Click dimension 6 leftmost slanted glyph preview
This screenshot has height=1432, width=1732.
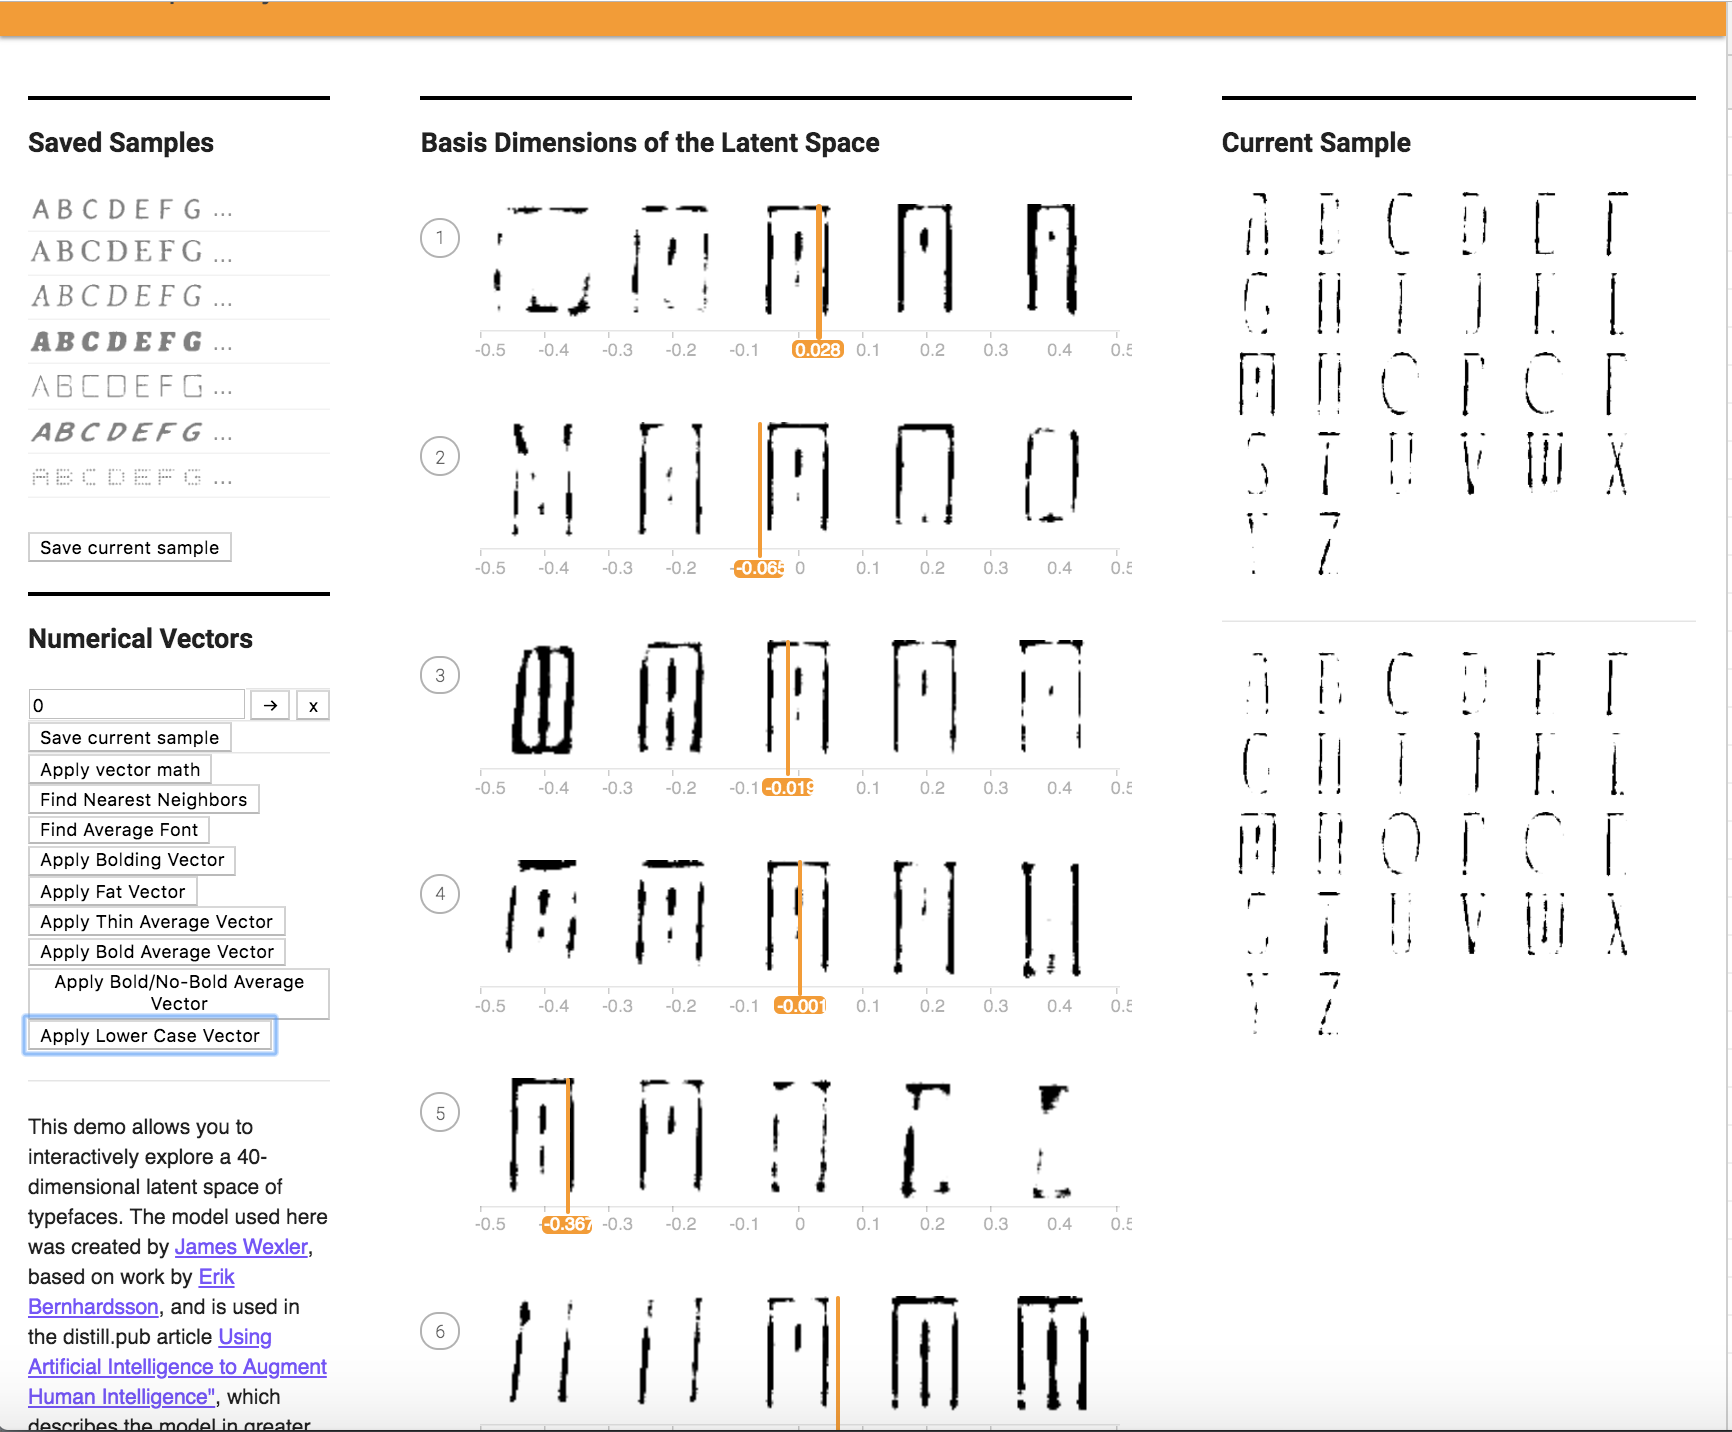543,1350
